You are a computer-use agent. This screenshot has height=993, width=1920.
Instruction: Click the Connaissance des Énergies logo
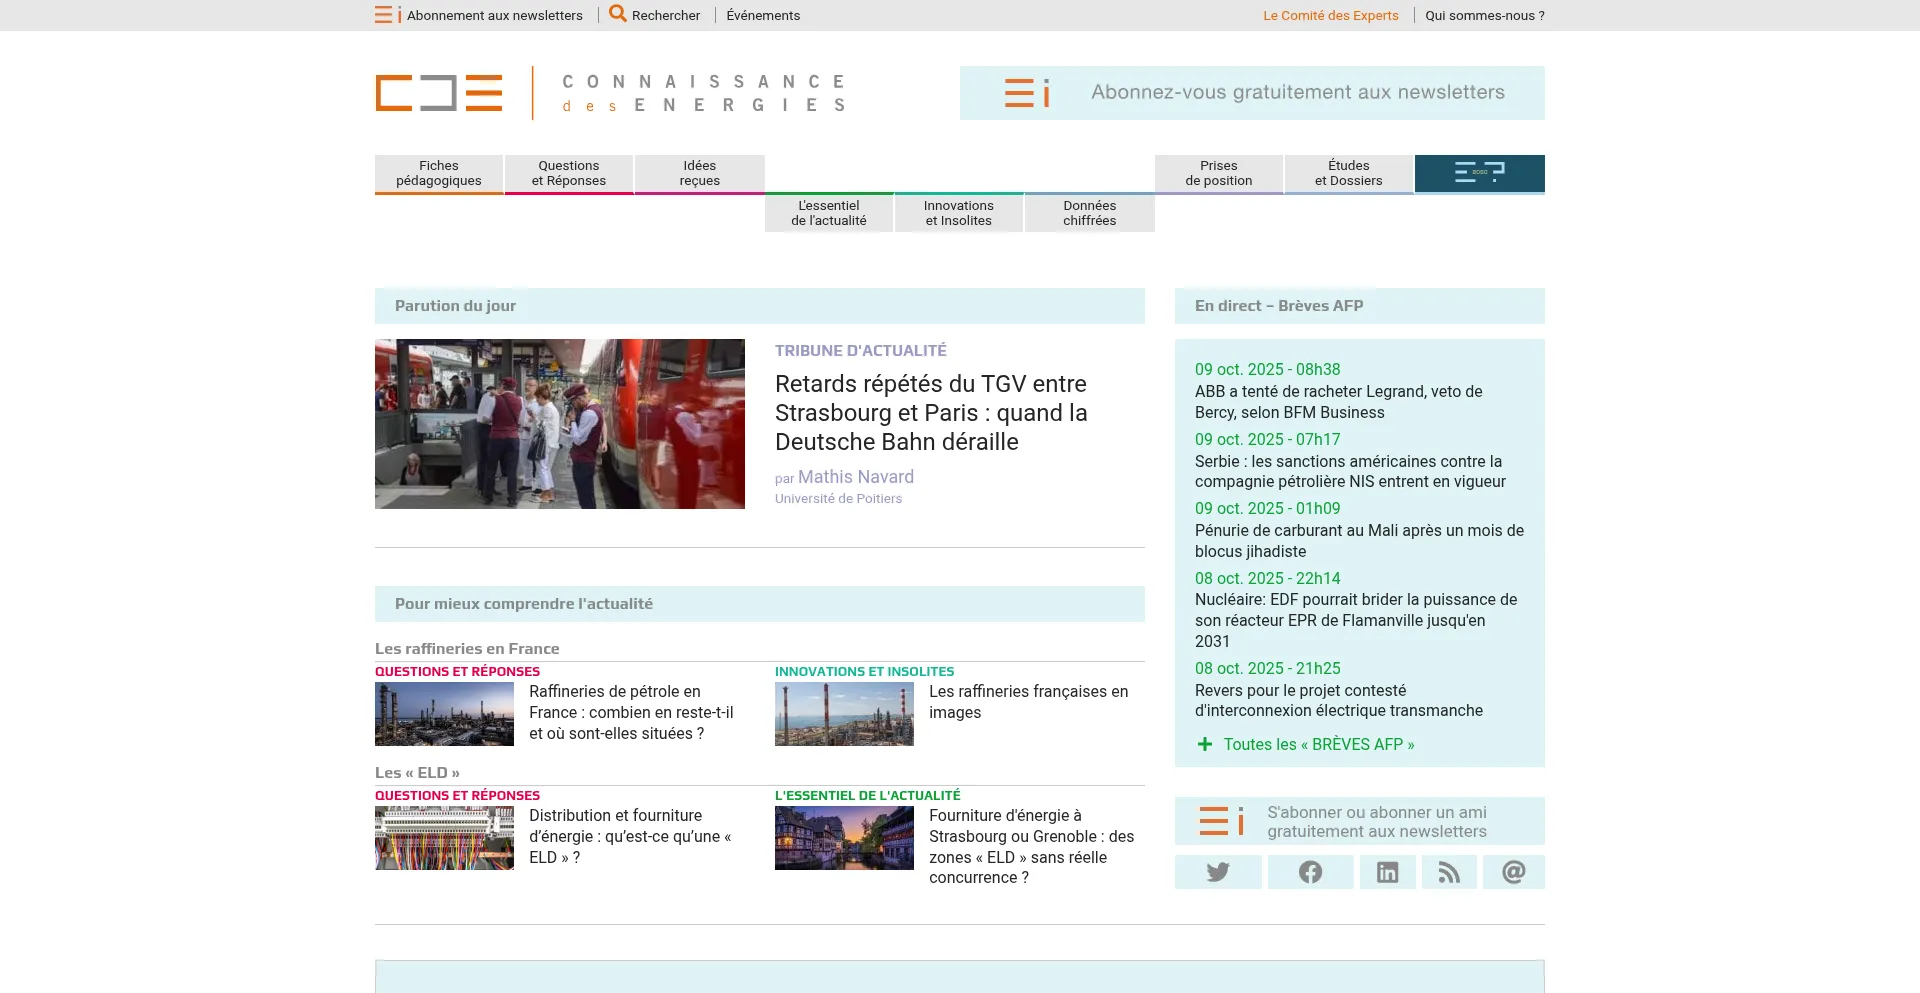610,93
